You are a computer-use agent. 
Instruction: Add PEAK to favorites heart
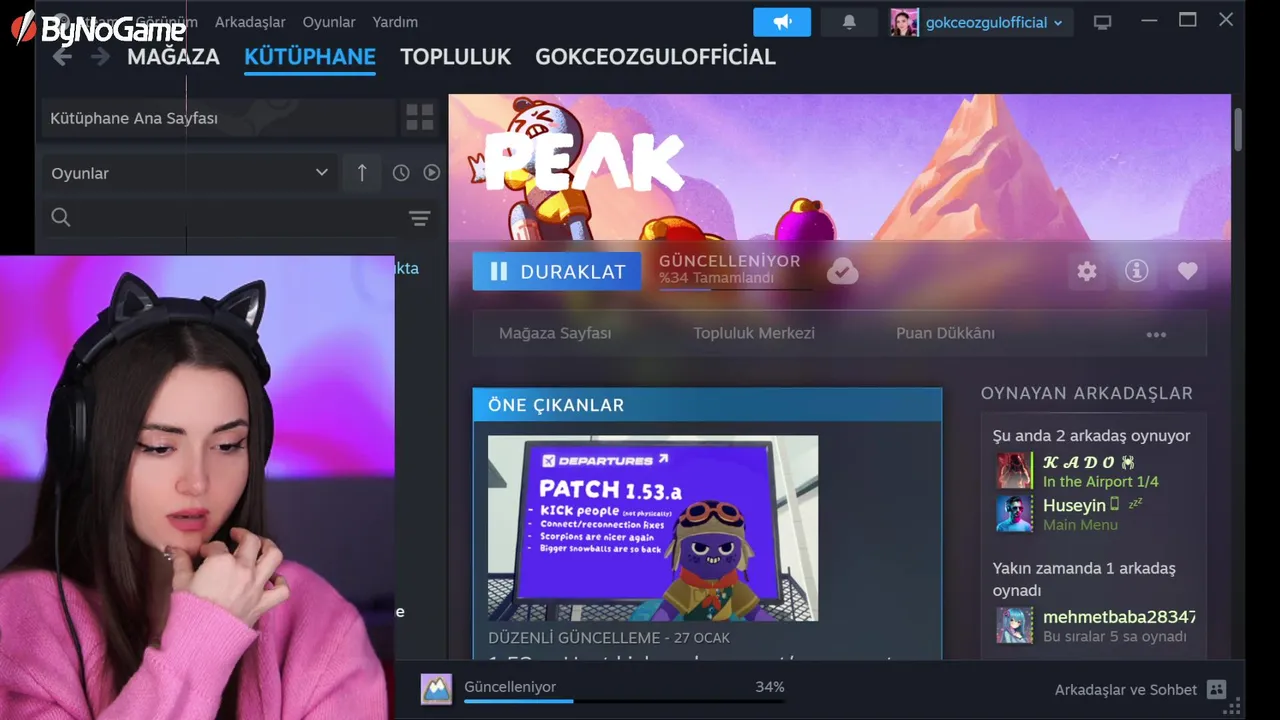[x=1187, y=271]
